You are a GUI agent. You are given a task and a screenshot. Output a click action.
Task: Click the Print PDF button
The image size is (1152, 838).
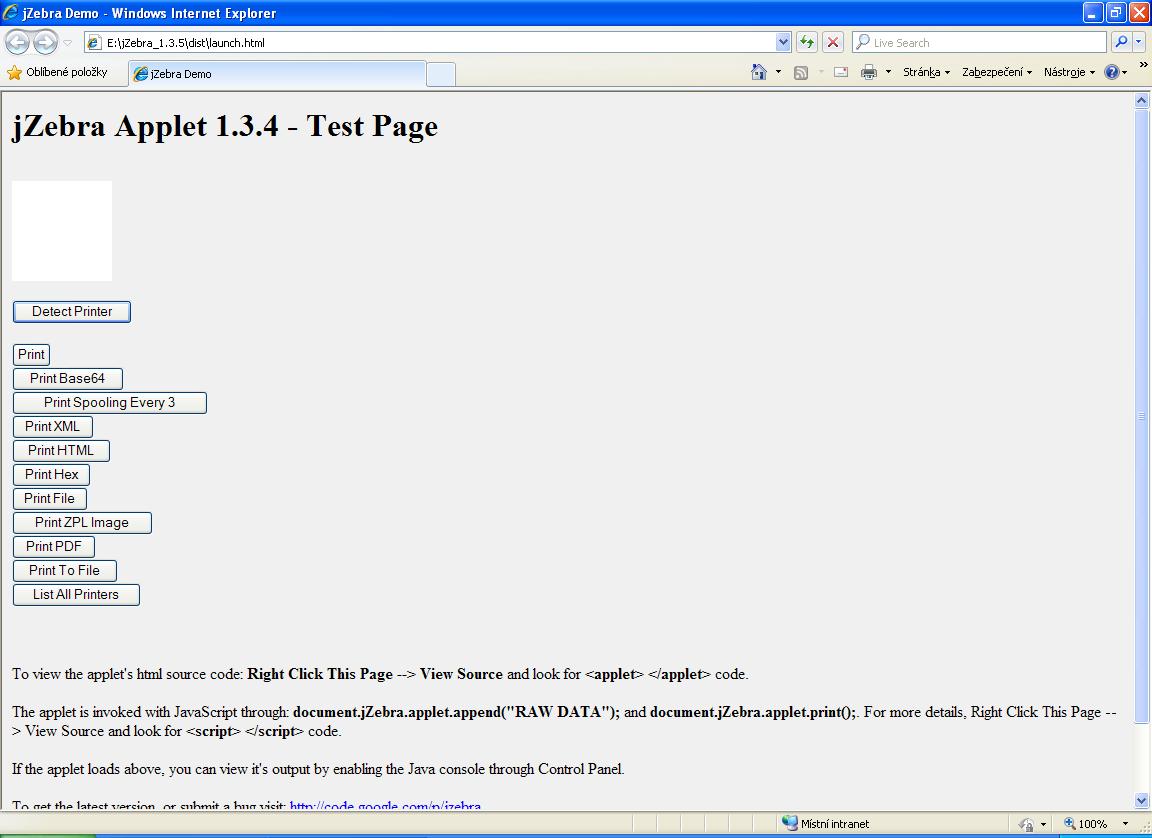point(54,546)
